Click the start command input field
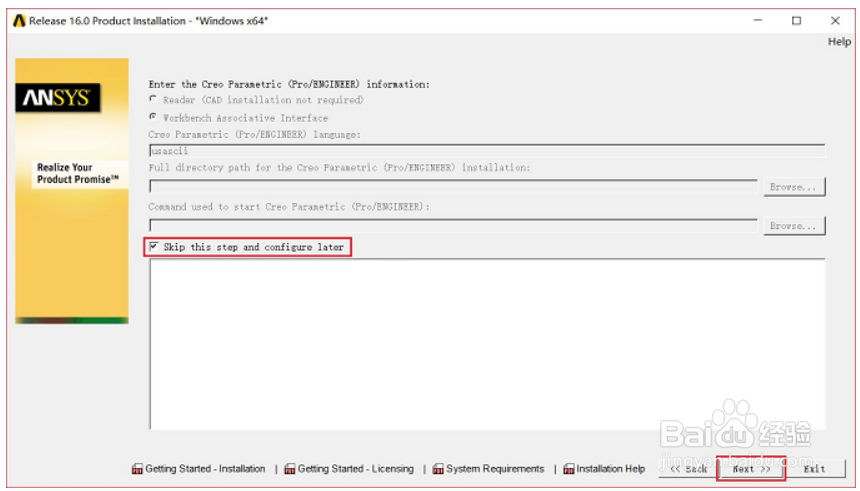The height and width of the screenshot is (491, 860). point(453,225)
